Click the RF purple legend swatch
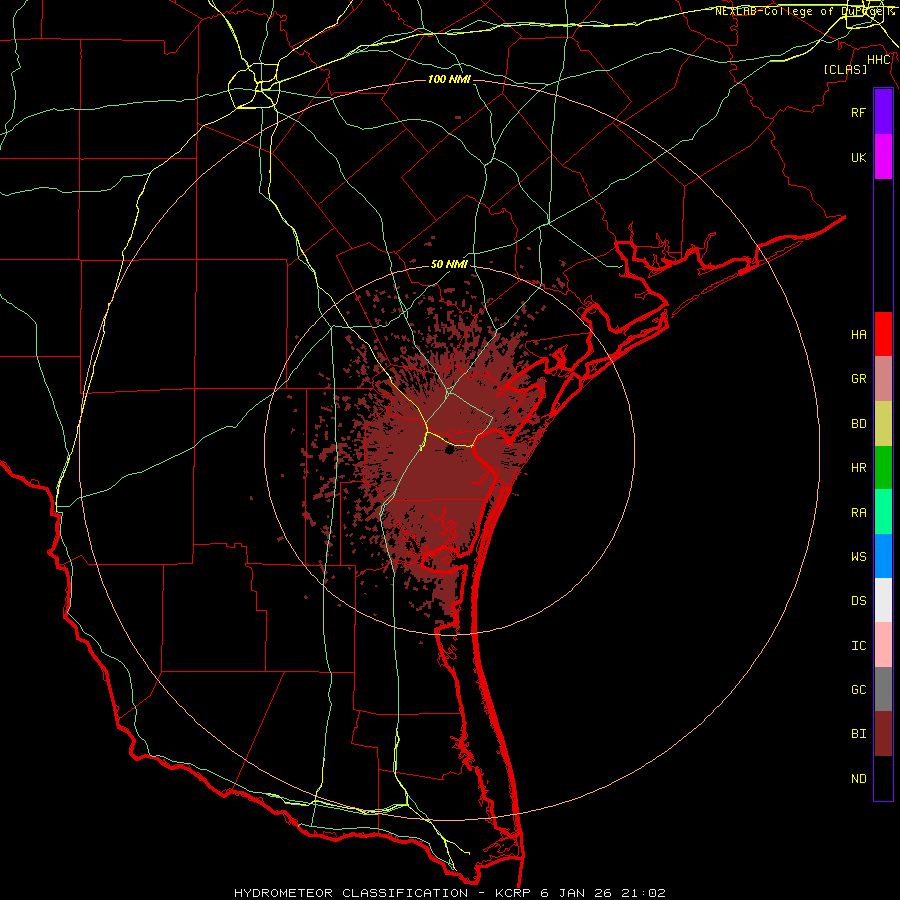The height and width of the screenshot is (900, 900). [x=883, y=112]
